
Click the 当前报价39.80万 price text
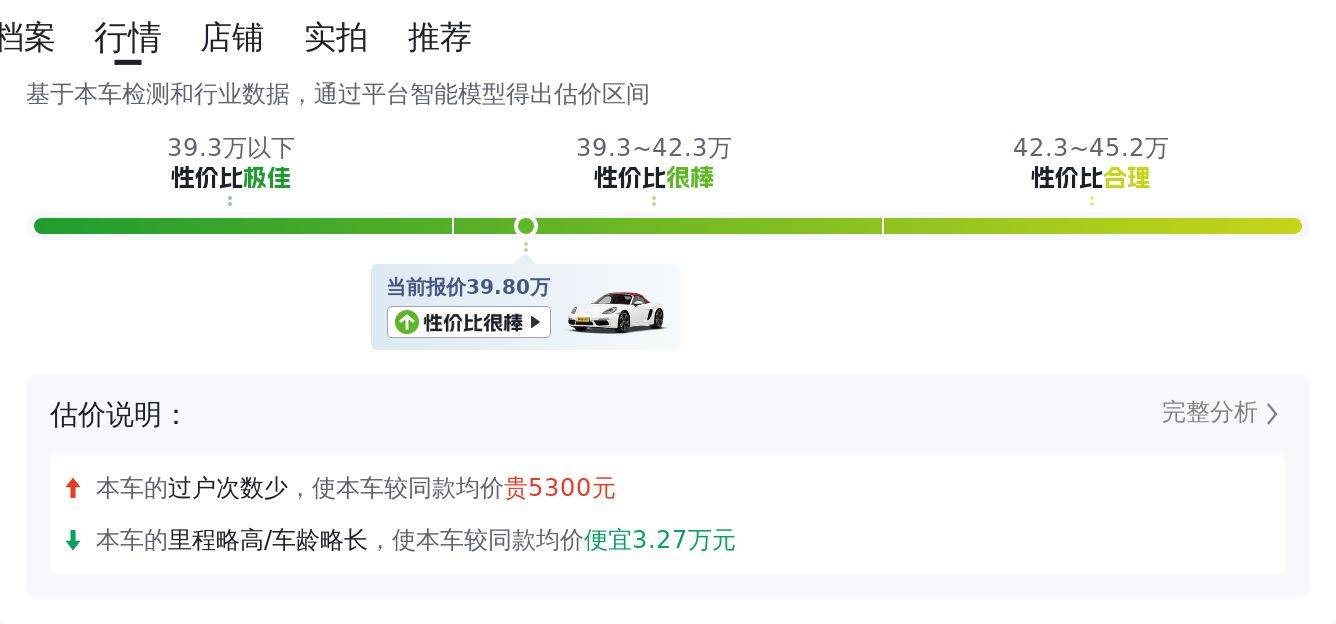468,287
